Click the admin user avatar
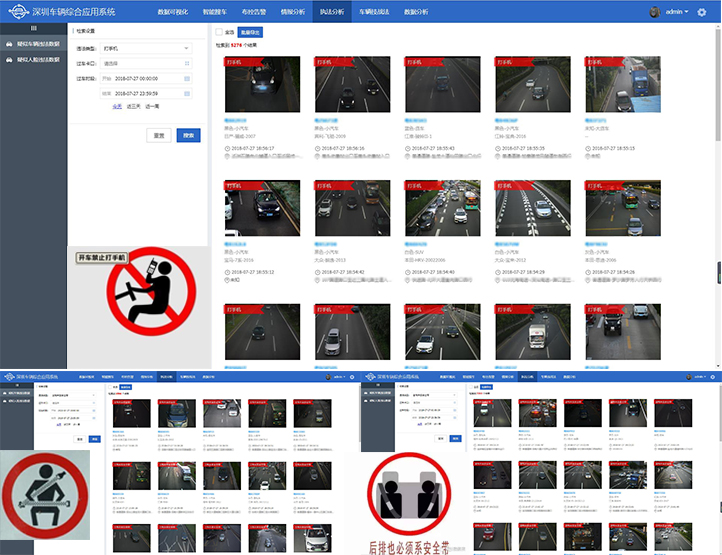Screen dimensions: 722x555 tap(654, 12)
